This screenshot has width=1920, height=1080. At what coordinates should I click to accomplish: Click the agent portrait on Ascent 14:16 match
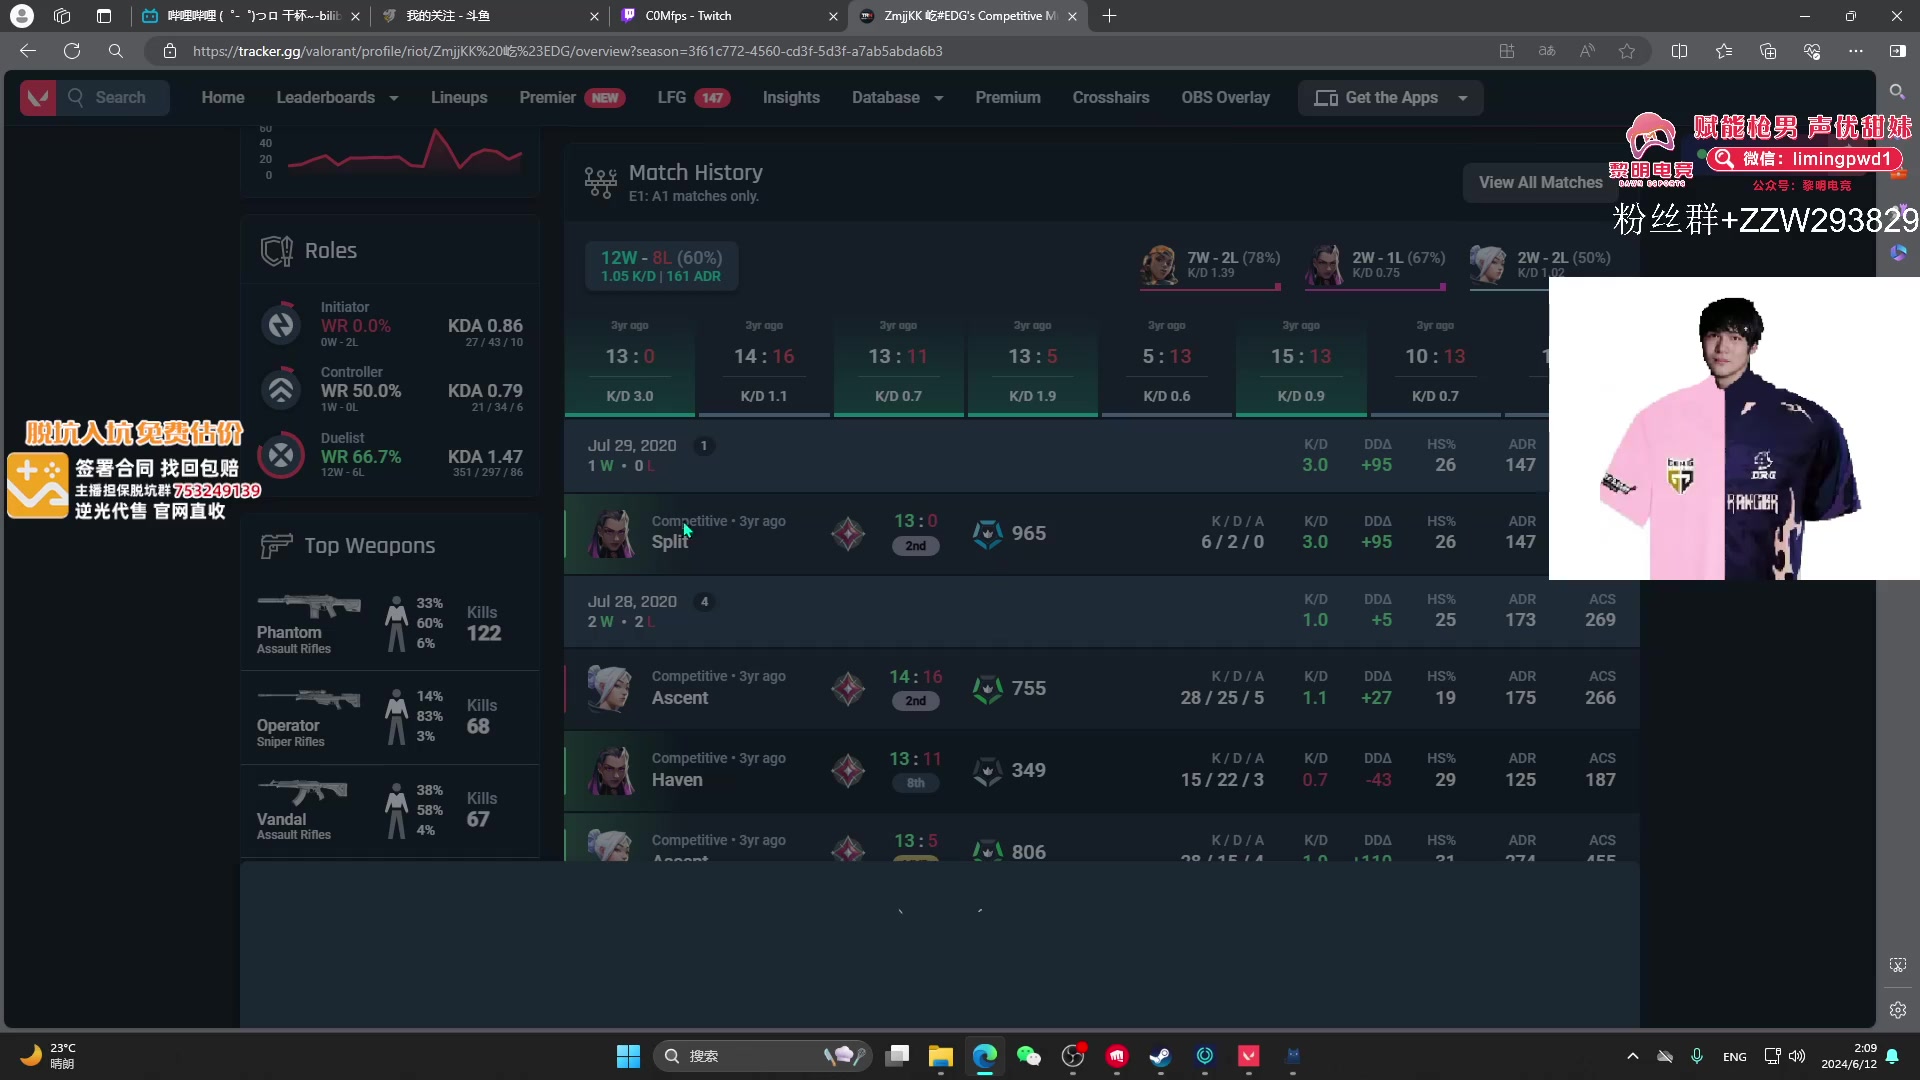[610, 688]
